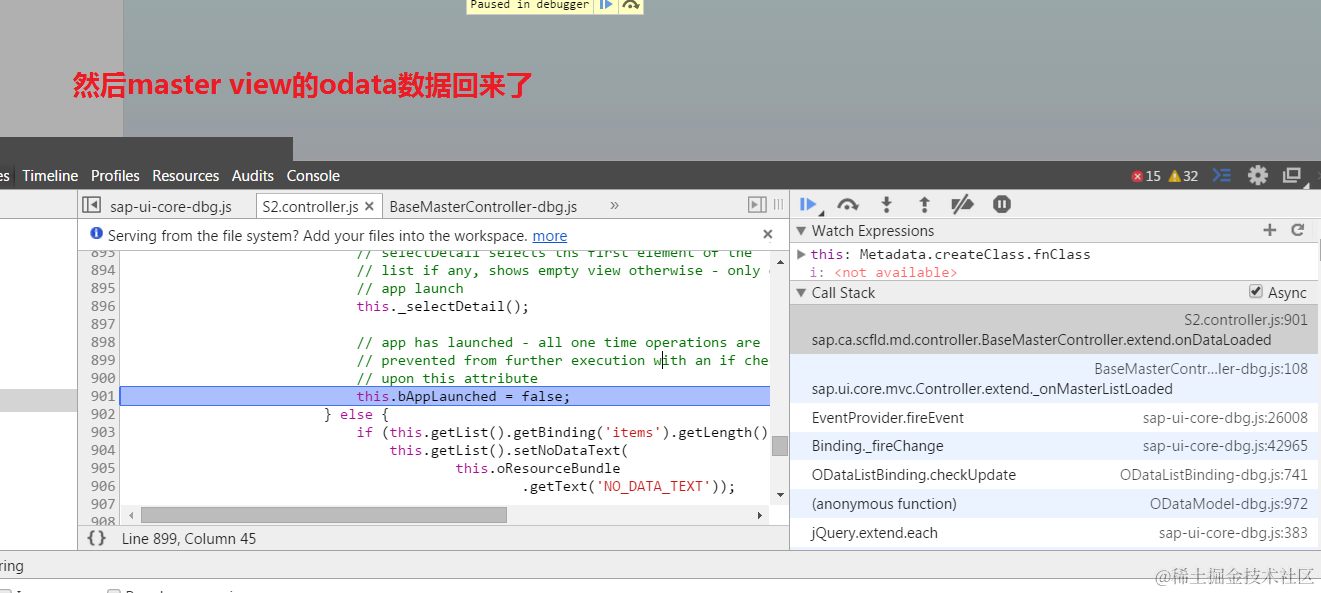Open DevTools settings gear
The width and height of the screenshot is (1321, 593).
[1258, 175]
